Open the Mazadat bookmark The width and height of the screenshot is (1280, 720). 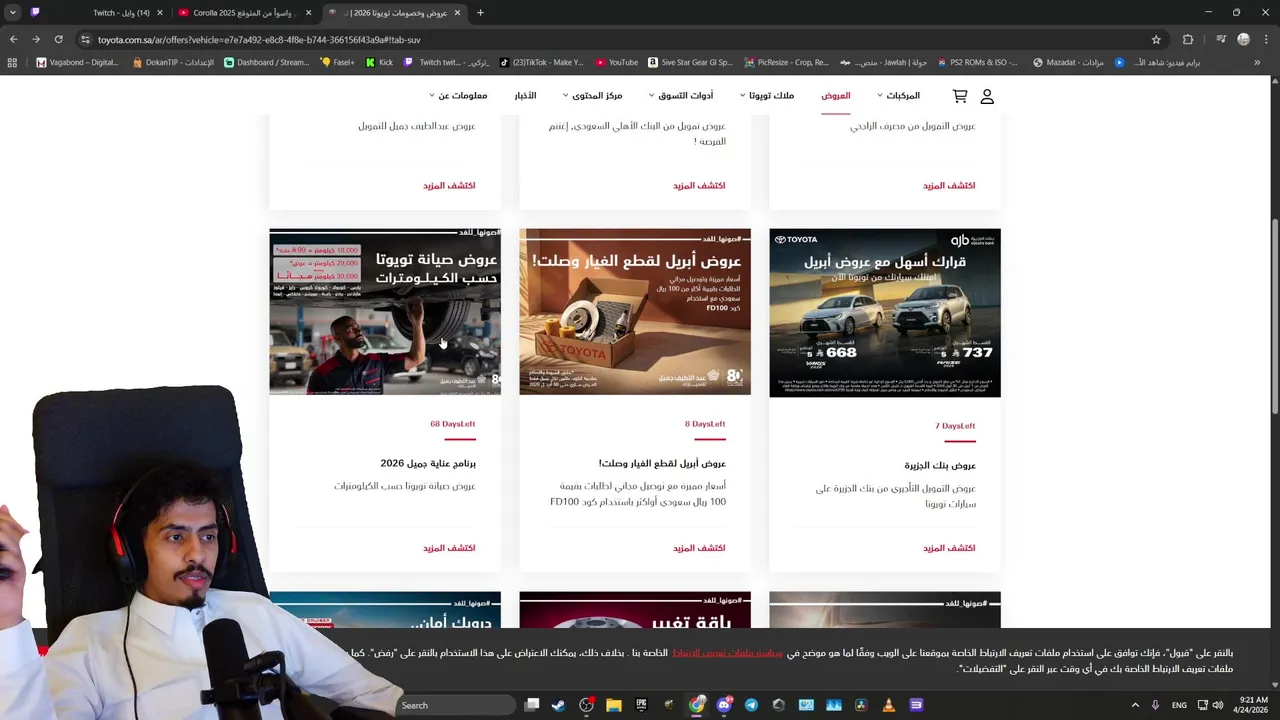click(x=1068, y=62)
